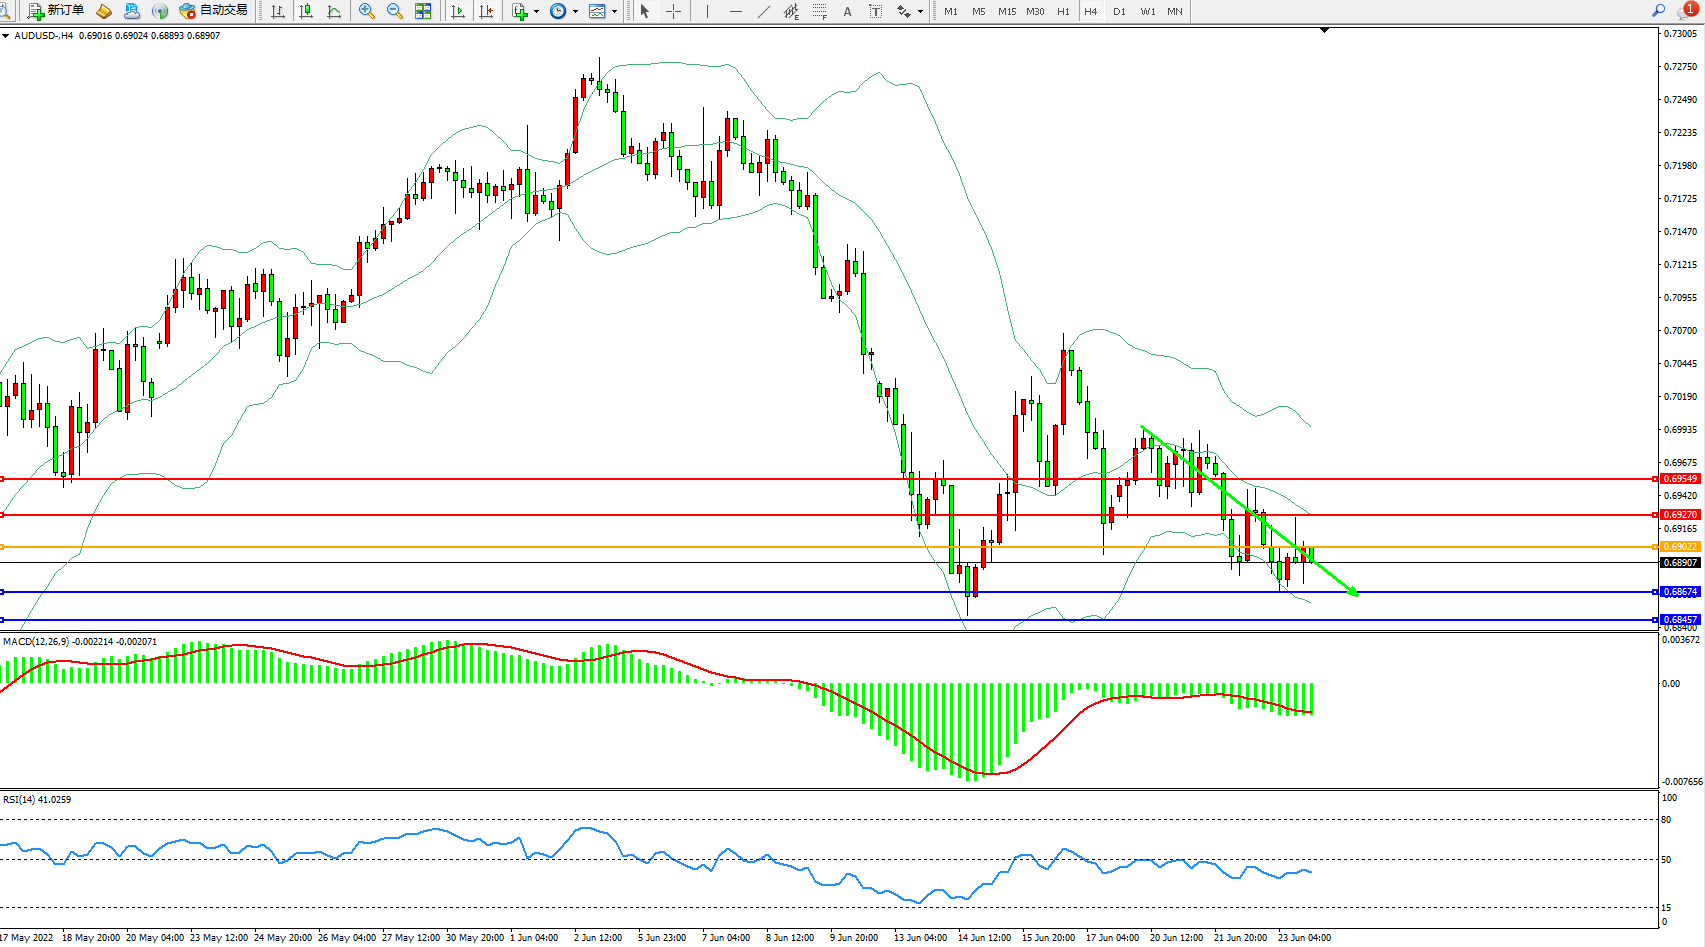Select the line chart mode icon

334,11
